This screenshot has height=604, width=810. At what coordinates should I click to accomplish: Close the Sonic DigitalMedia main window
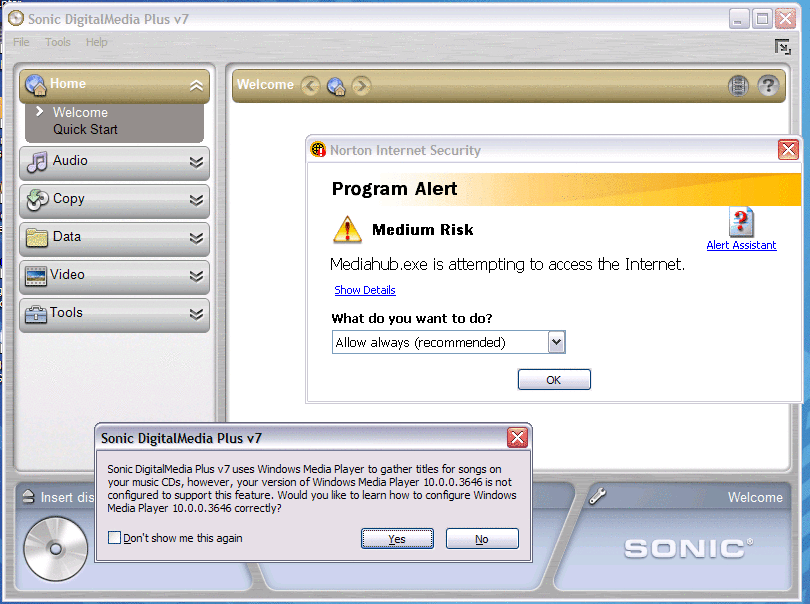(x=786, y=19)
